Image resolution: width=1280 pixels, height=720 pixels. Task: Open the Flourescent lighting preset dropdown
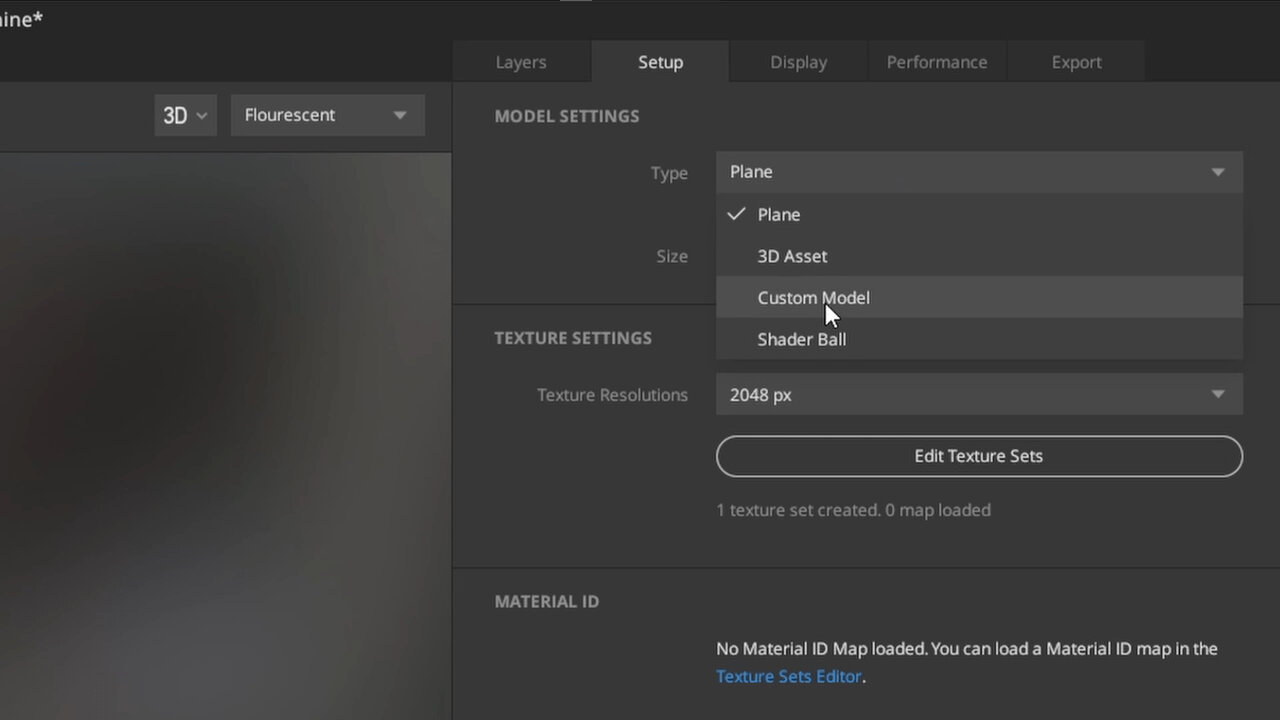click(x=327, y=114)
